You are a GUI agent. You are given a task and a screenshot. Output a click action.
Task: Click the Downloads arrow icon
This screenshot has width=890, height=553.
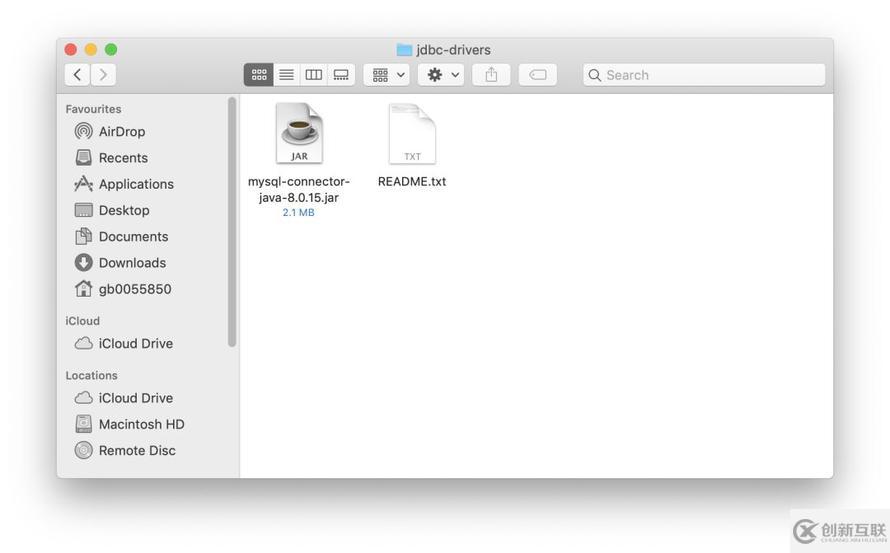point(83,262)
